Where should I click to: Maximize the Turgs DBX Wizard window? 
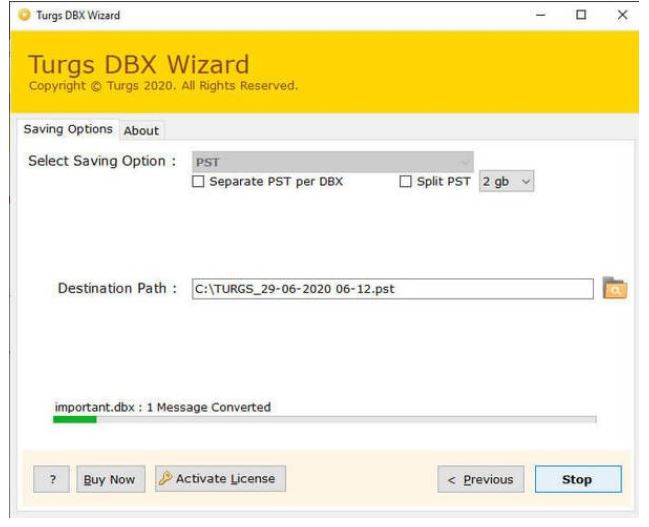point(581,15)
